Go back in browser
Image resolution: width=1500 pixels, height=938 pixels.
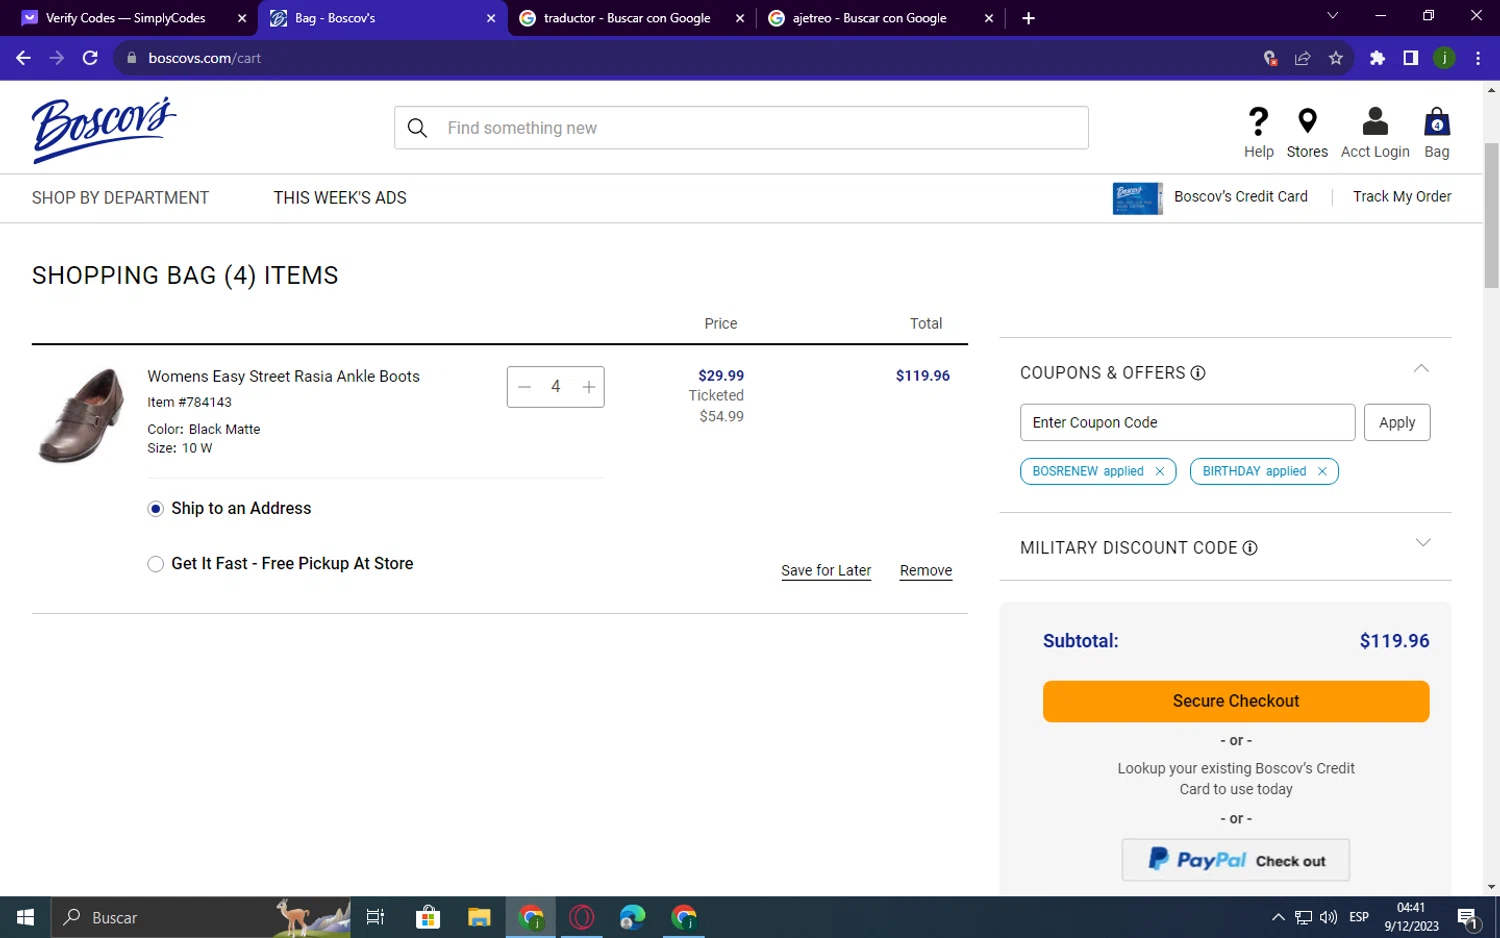point(23,58)
